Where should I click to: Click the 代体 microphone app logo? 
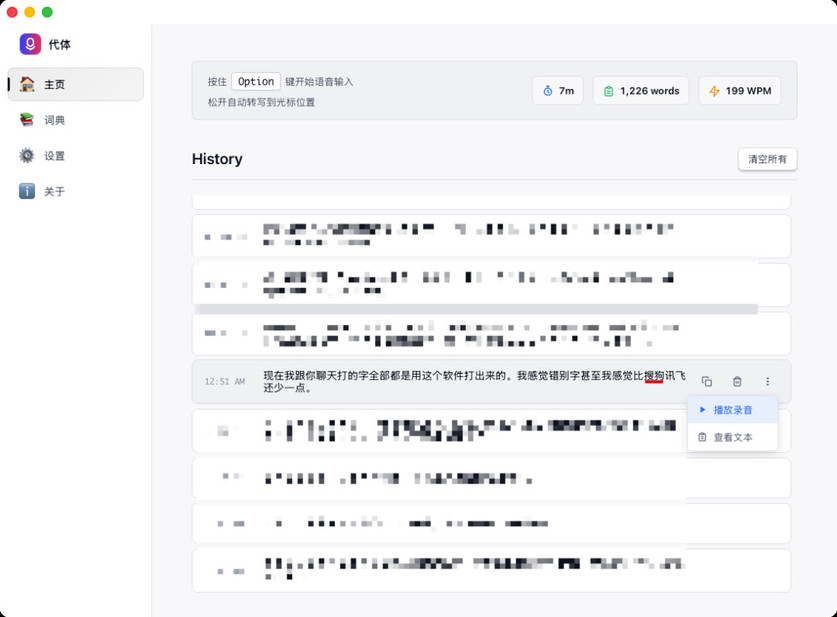30,44
